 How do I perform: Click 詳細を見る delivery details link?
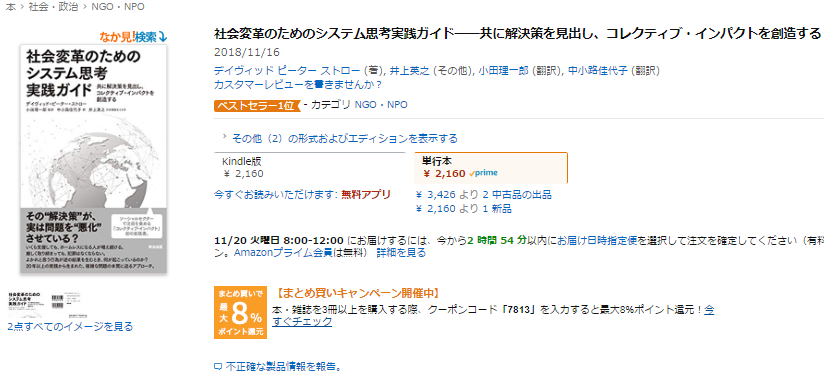tap(401, 253)
